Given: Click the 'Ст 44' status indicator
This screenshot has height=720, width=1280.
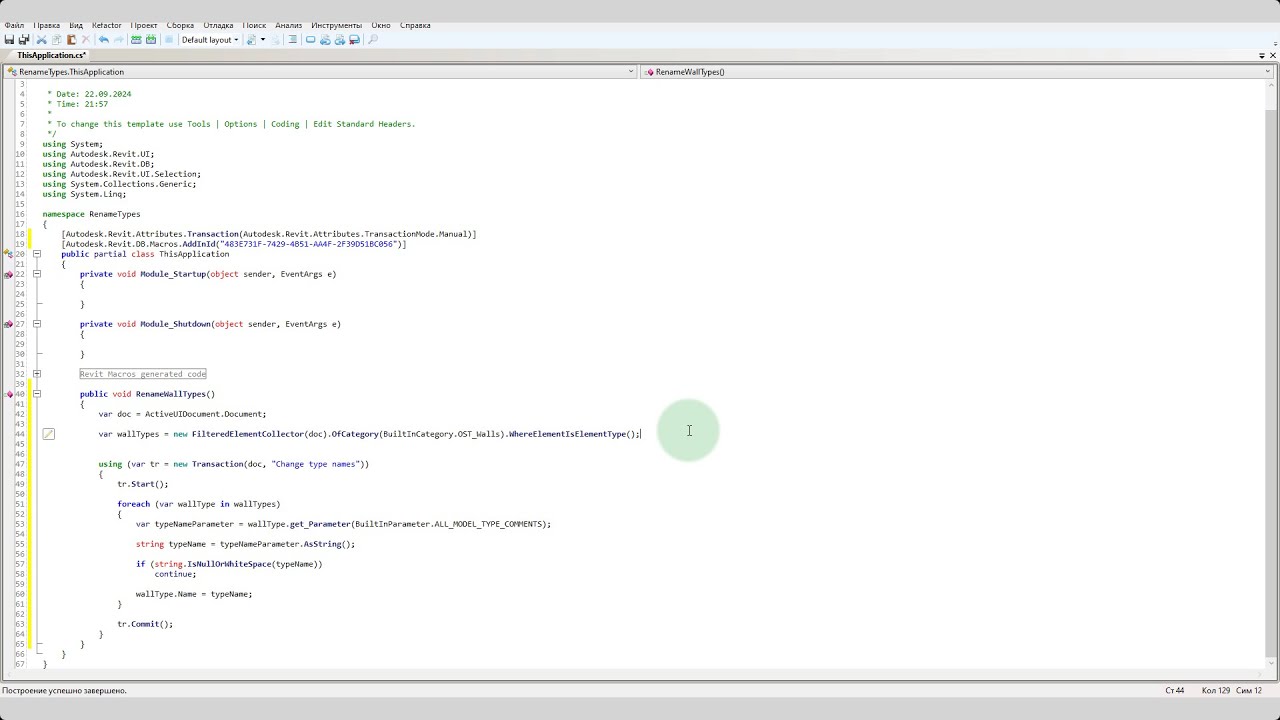Looking at the screenshot, I should tap(1174, 691).
